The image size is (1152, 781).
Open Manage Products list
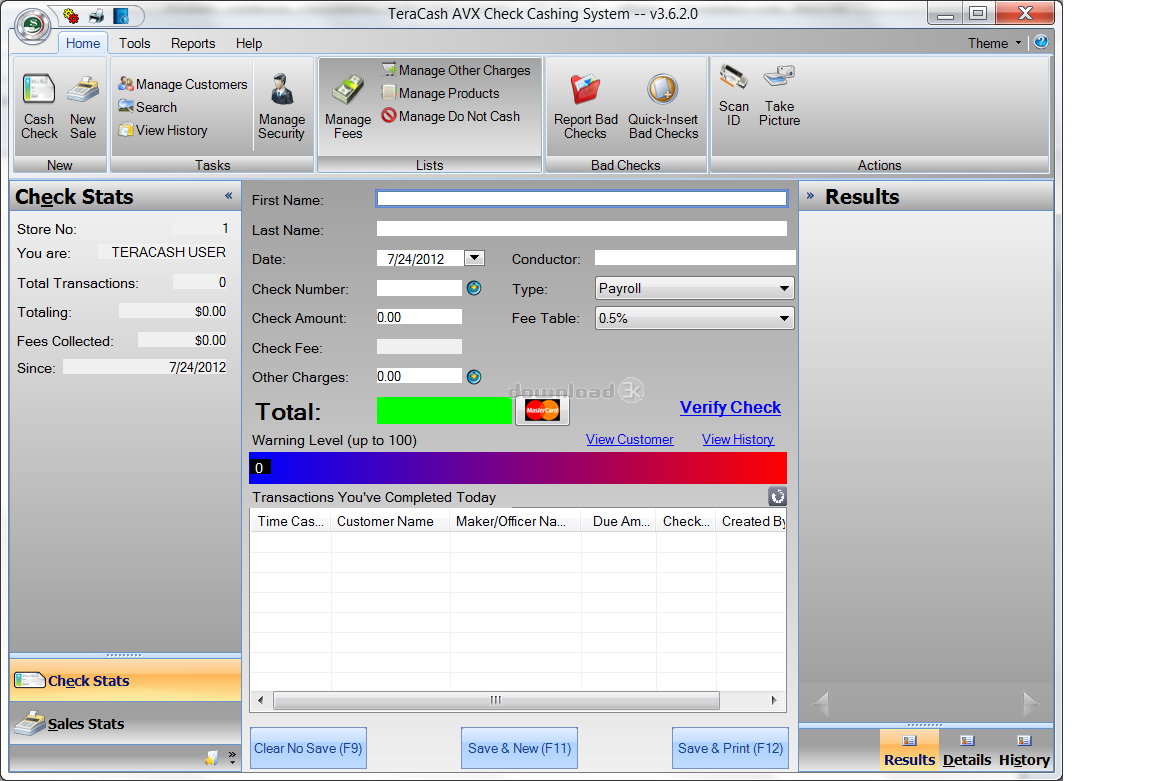[440, 93]
